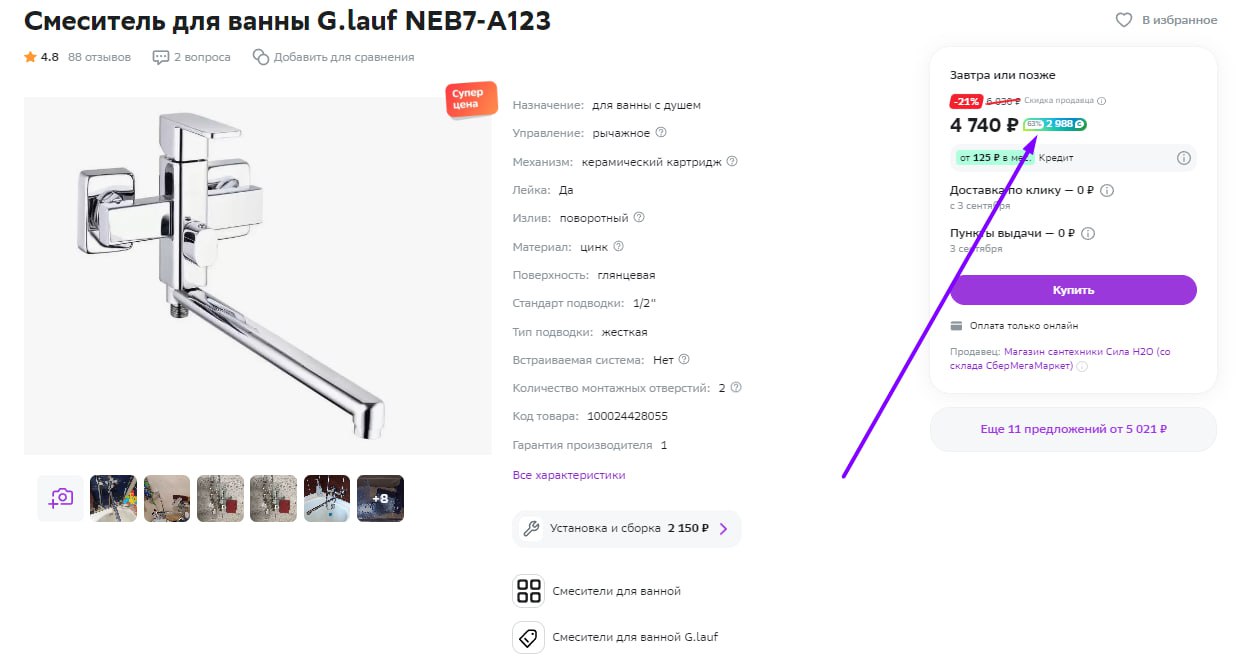Viewport: 1253px width, 659px height.
Task: Click the comparison scales icon
Action: (259, 57)
